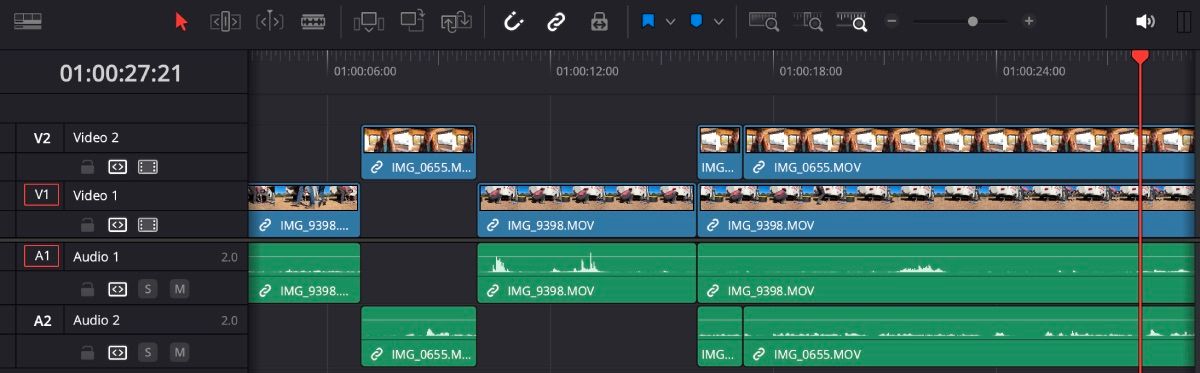
Task: Activate the Dynamic Trim Mode tool
Action: [x=269, y=21]
